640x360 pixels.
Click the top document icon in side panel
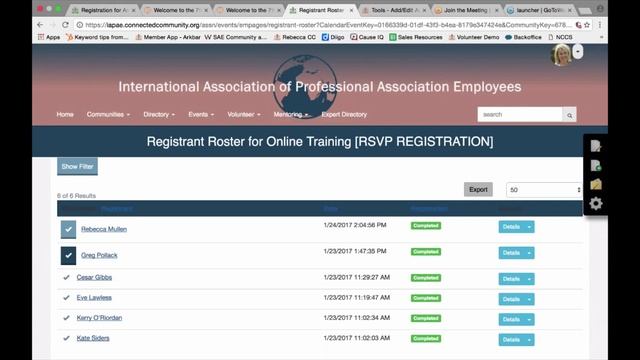596,146
